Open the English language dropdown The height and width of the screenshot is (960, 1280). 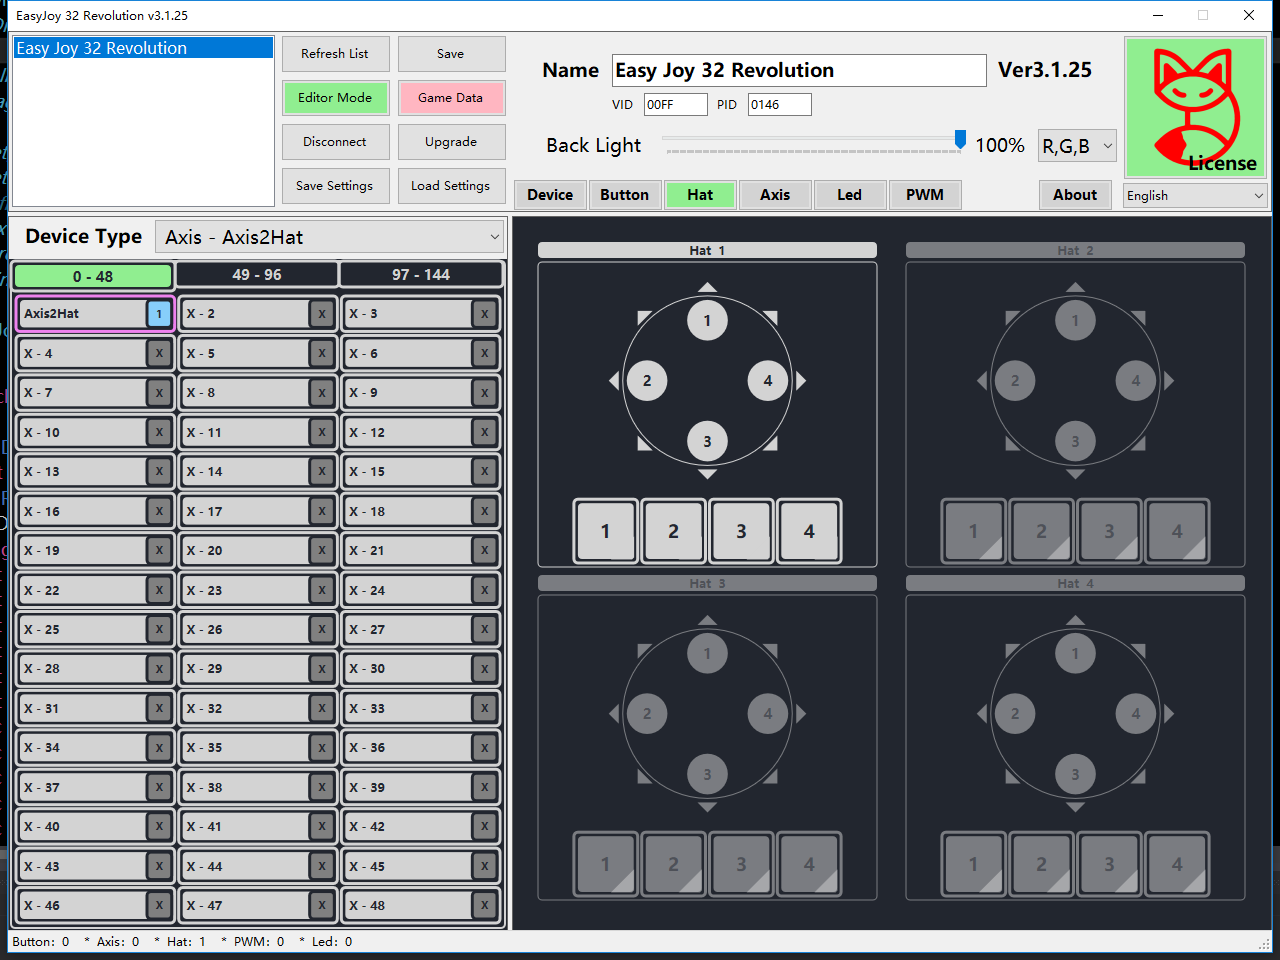[x=1195, y=196]
